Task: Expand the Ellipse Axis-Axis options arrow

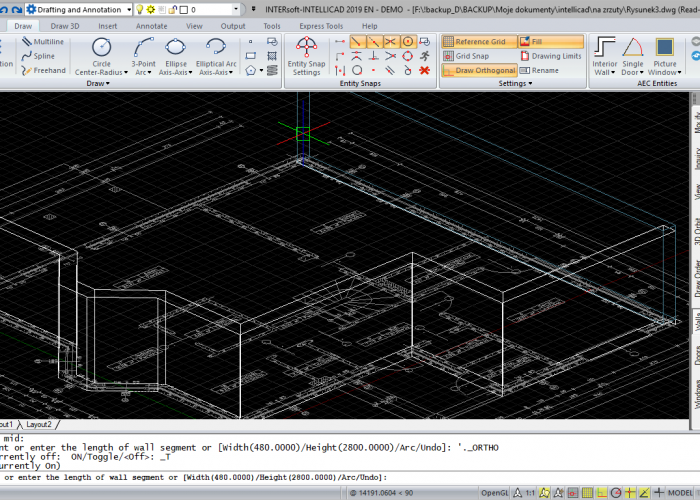Action: click(x=190, y=72)
